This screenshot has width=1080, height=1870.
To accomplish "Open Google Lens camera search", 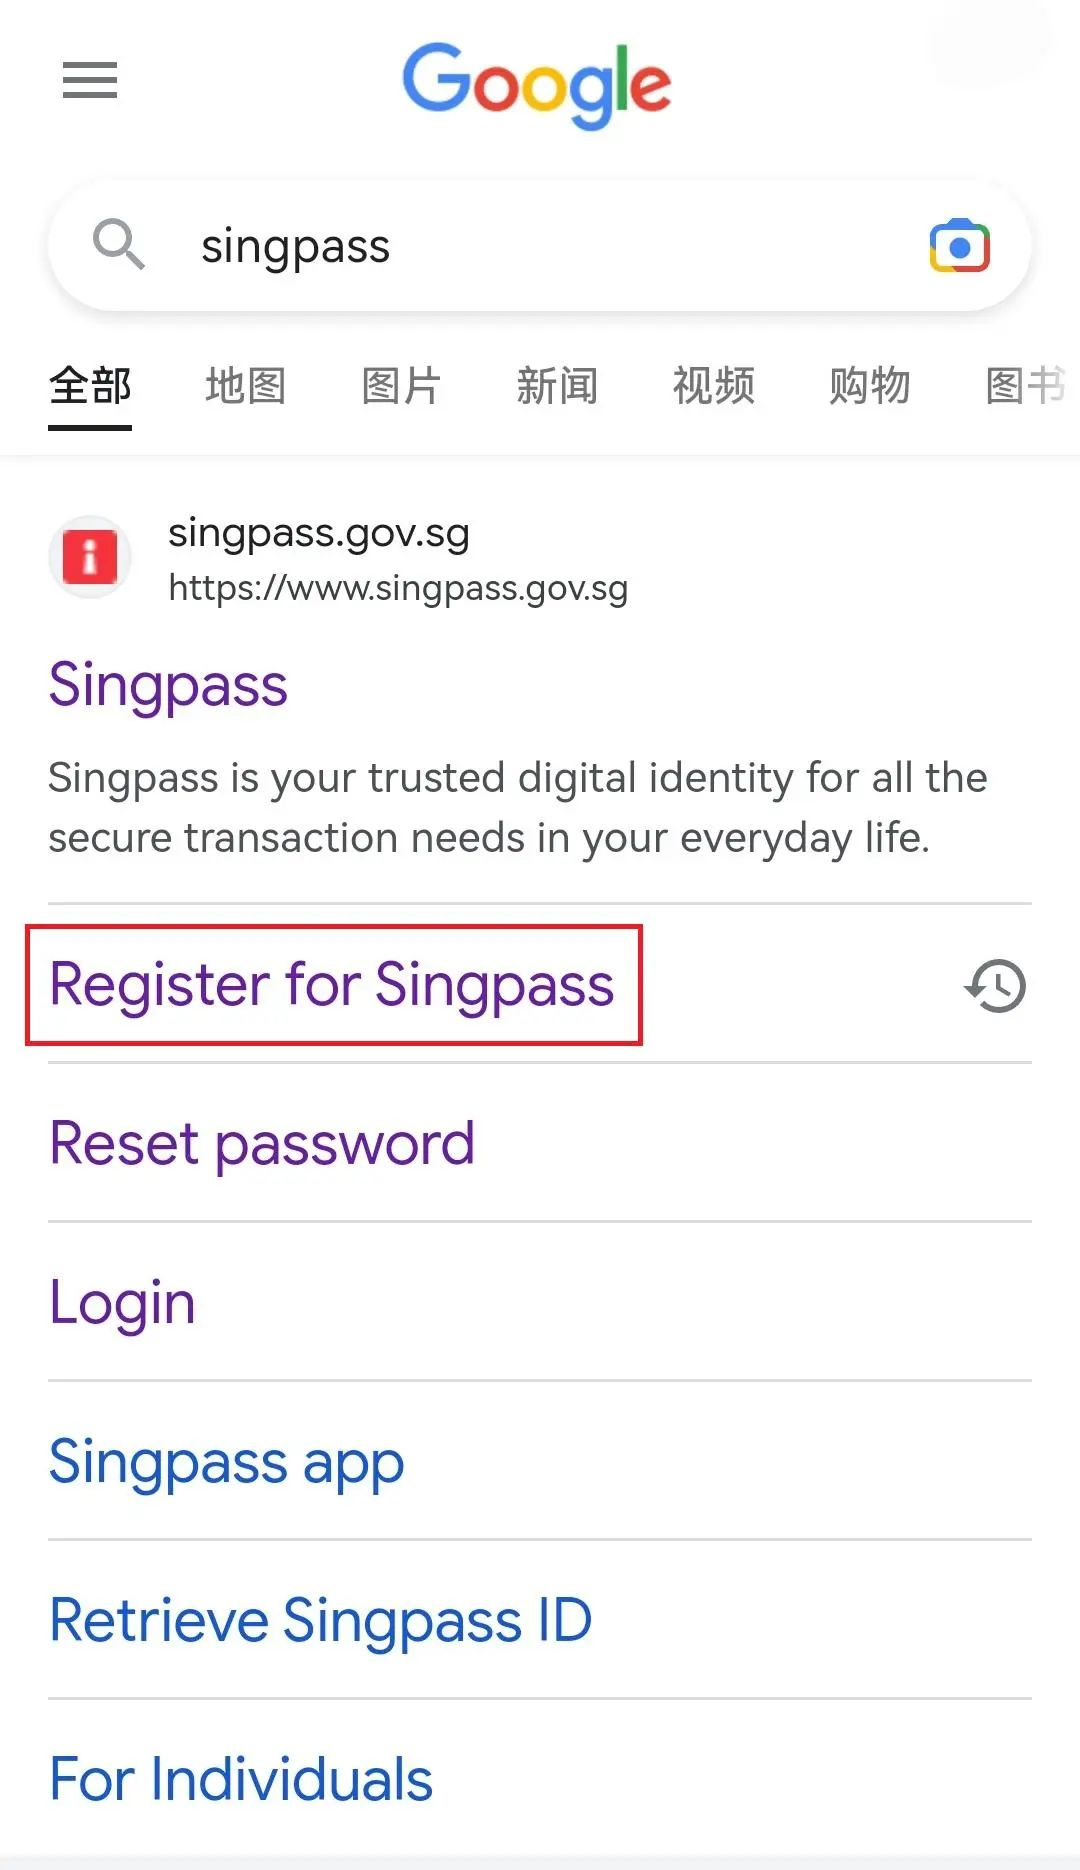I will point(959,246).
